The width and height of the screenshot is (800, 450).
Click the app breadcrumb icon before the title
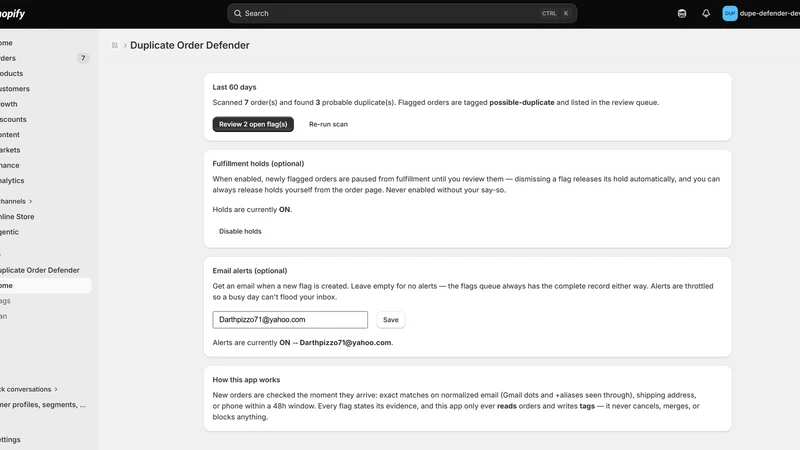[115, 45]
